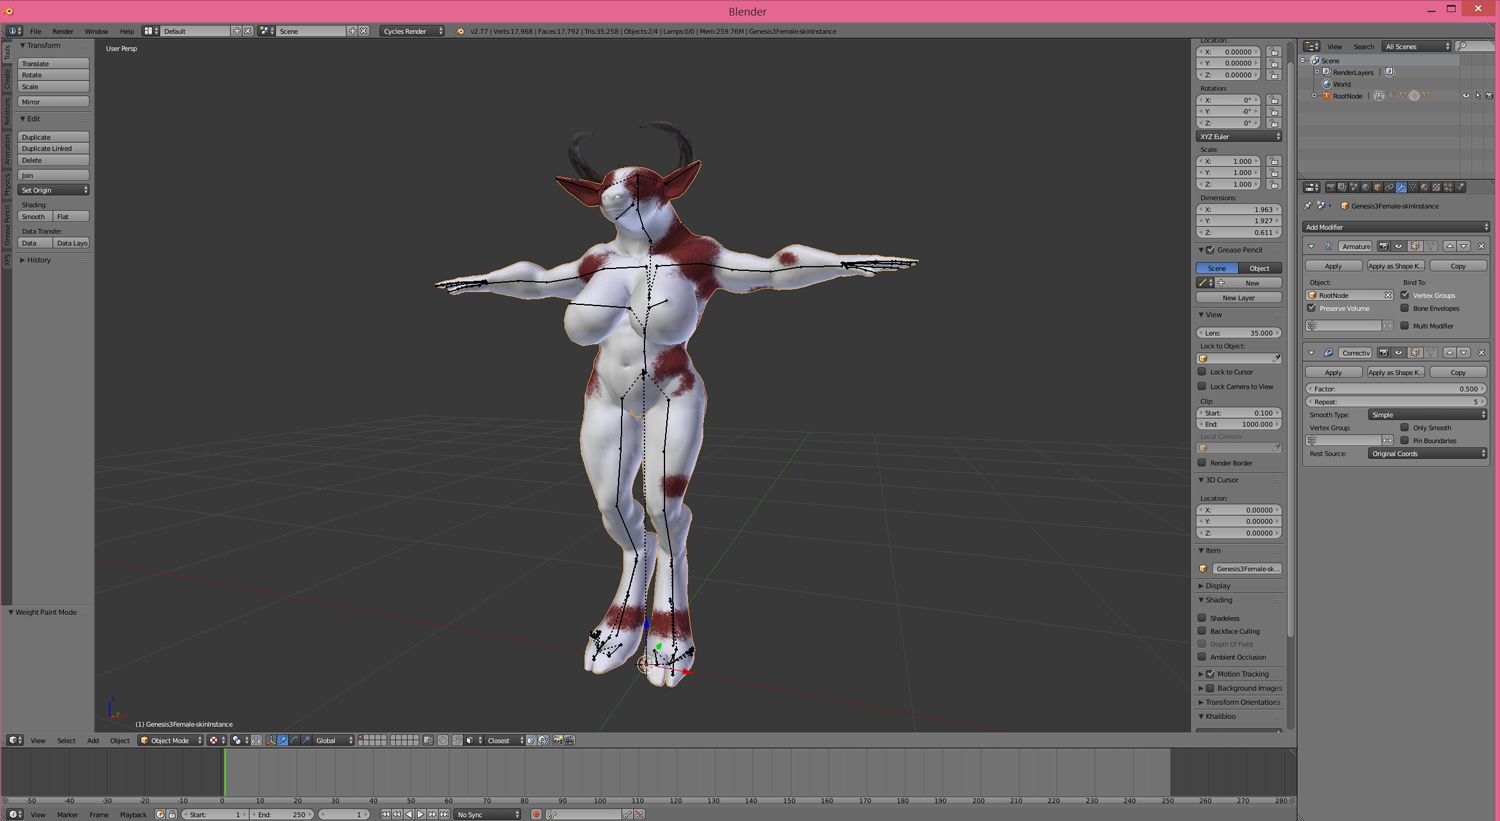Enable Ambient Occlusion shading checkbox

pyautogui.click(x=1202, y=657)
